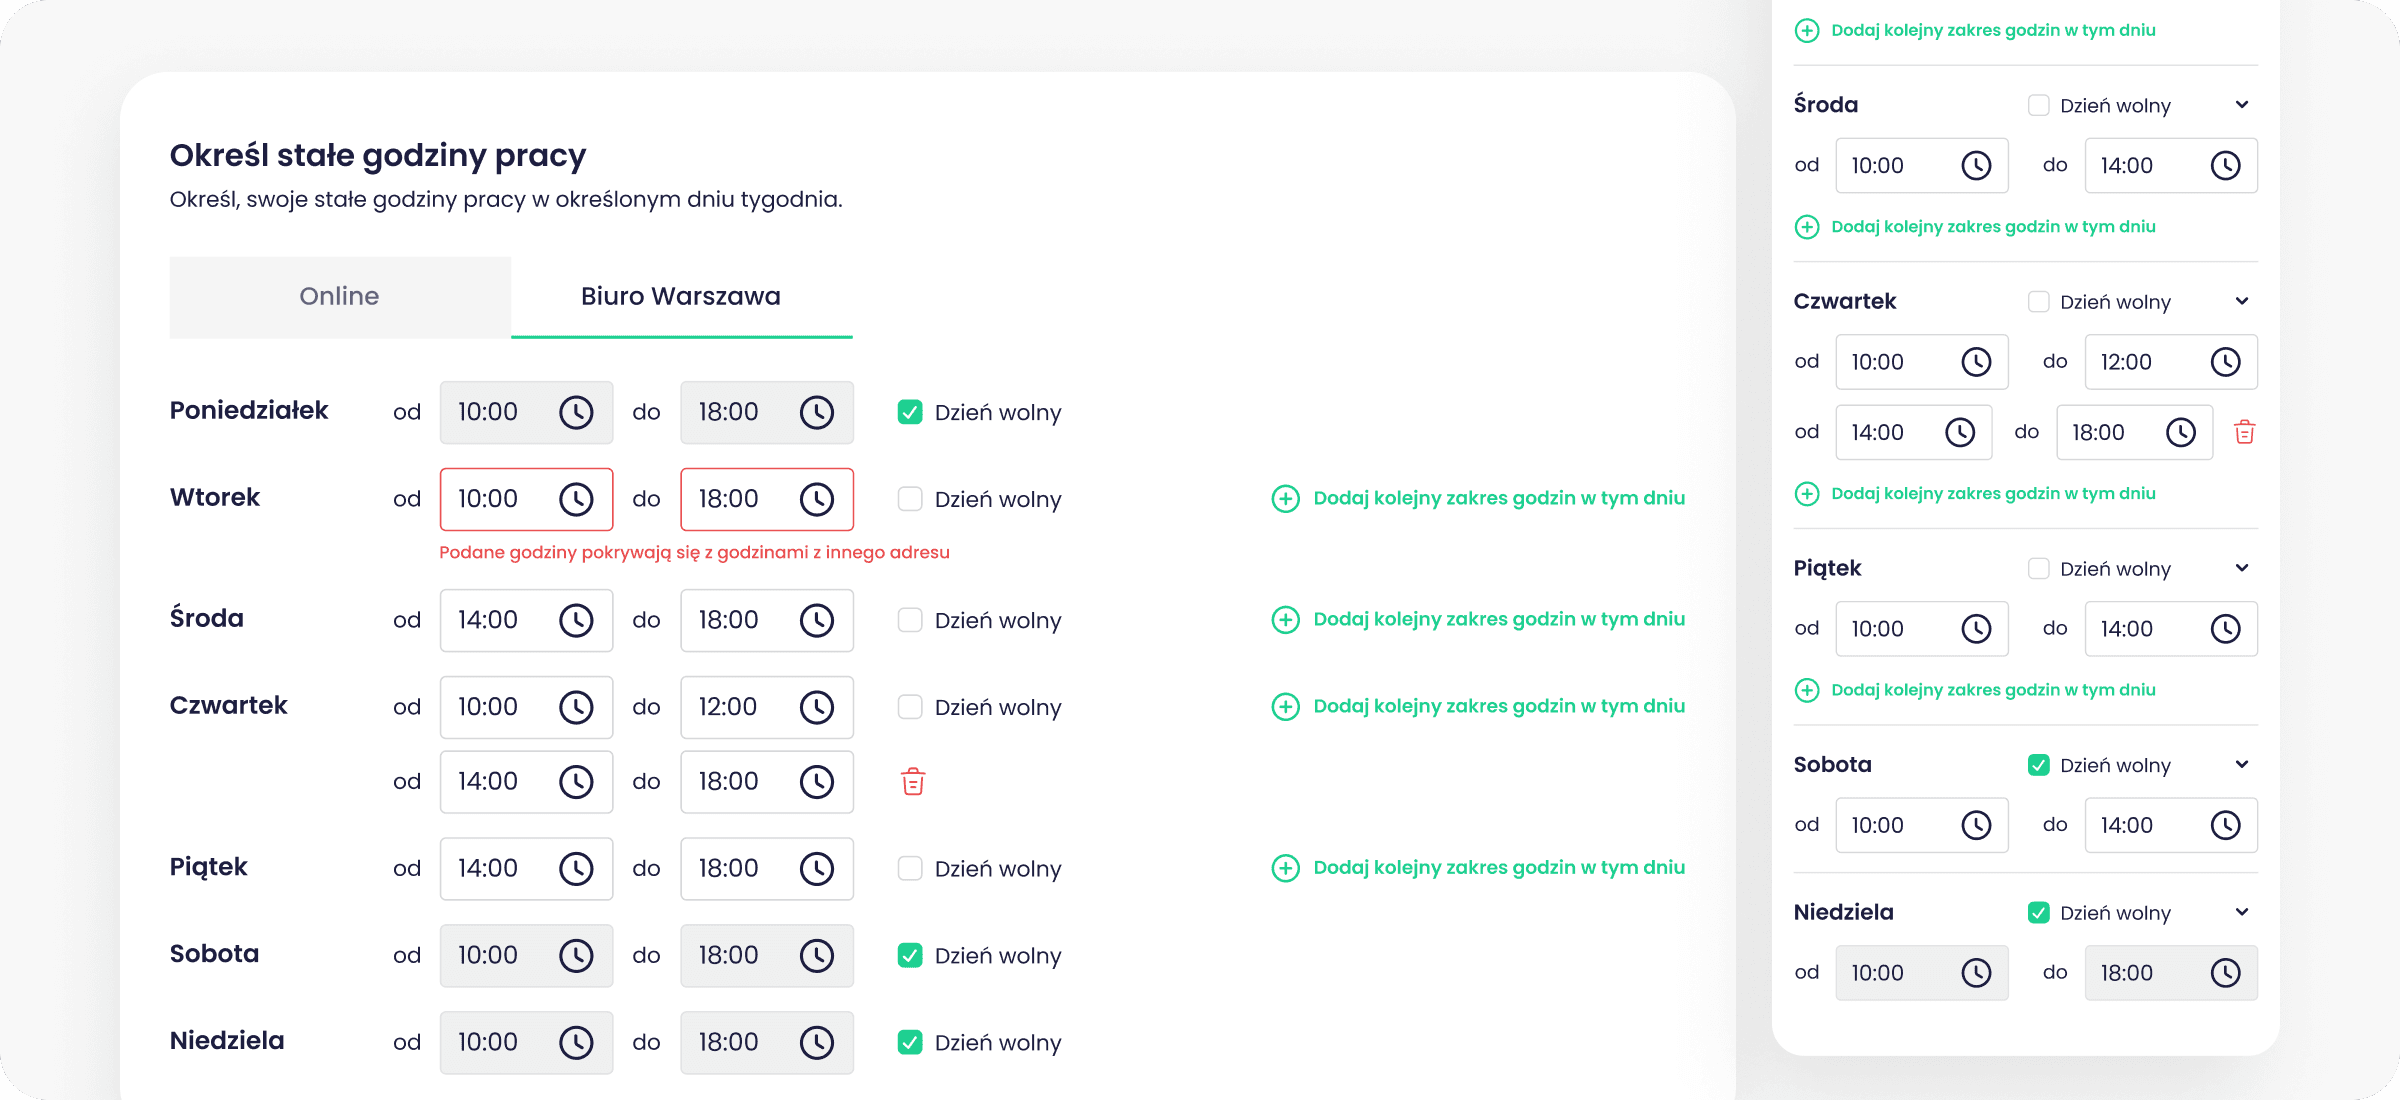
Task: Switch to the Online tab
Action: (340, 297)
